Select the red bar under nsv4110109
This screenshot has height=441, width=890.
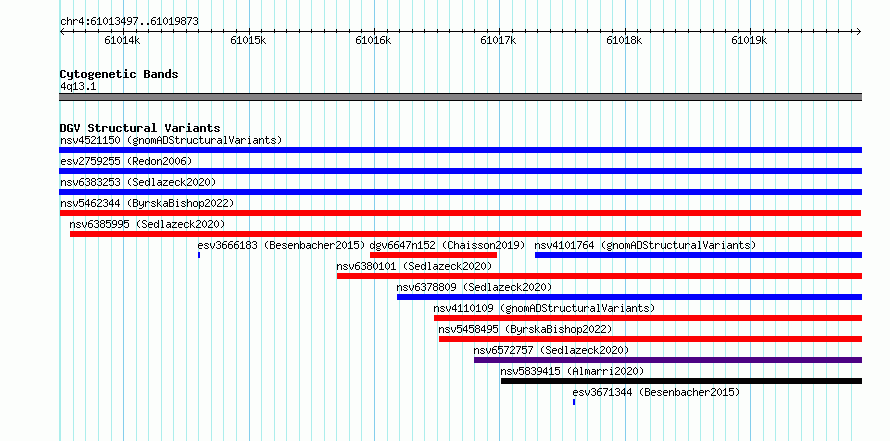(x=648, y=318)
